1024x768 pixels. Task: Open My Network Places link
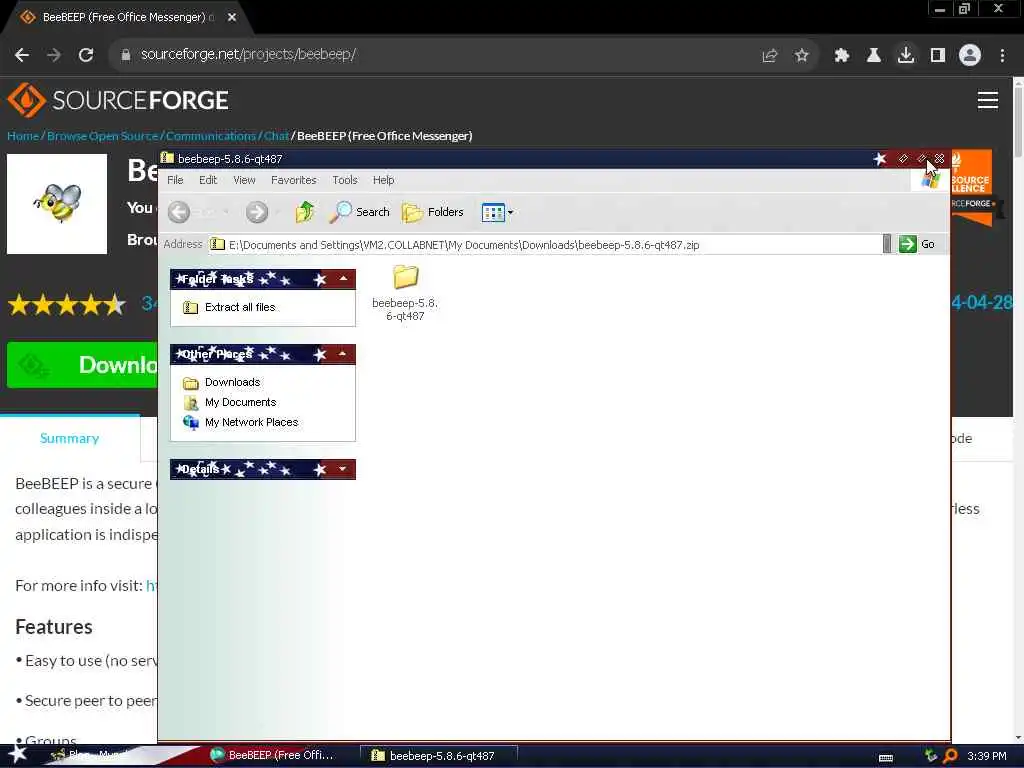251,423
